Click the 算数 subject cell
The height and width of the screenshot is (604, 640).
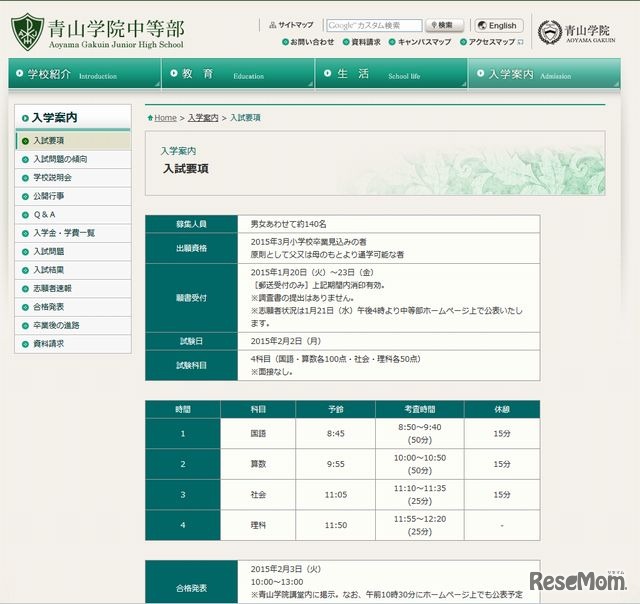[258, 464]
